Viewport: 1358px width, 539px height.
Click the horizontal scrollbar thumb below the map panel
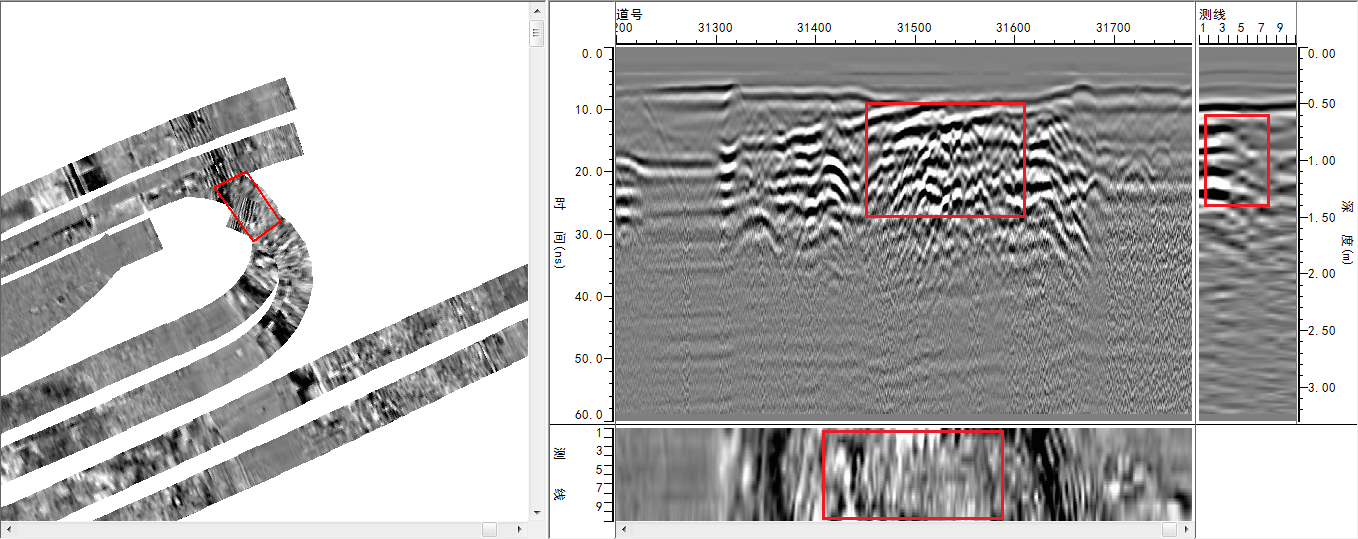(x=489, y=528)
